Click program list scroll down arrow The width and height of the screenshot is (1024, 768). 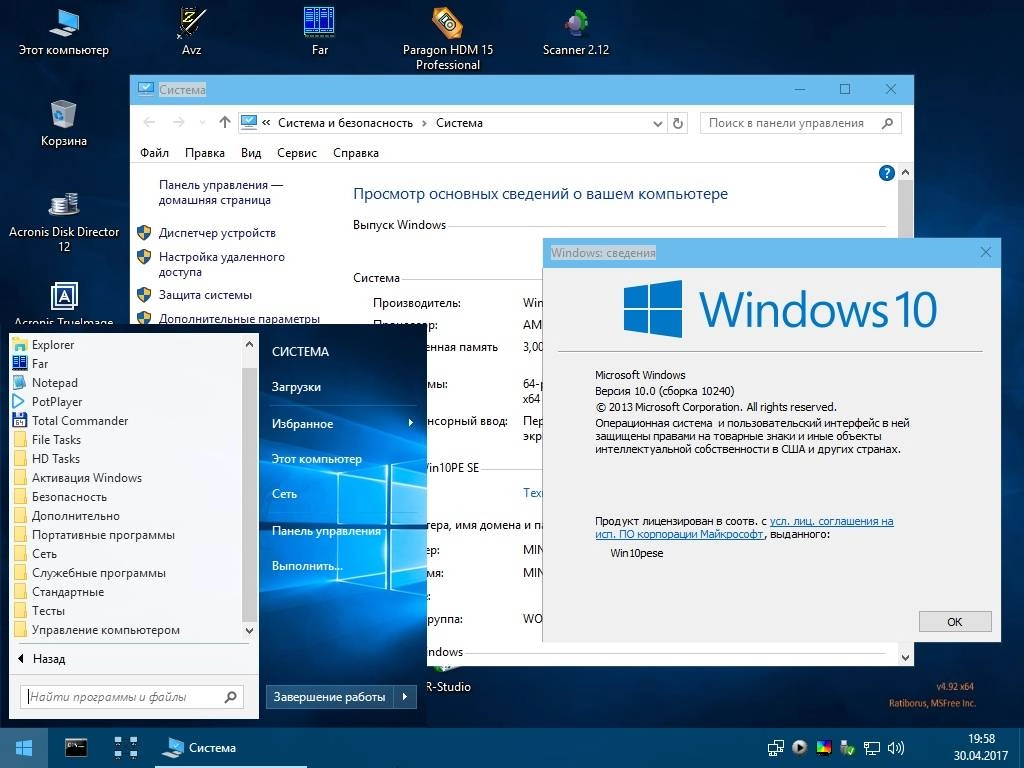point(249,631)
